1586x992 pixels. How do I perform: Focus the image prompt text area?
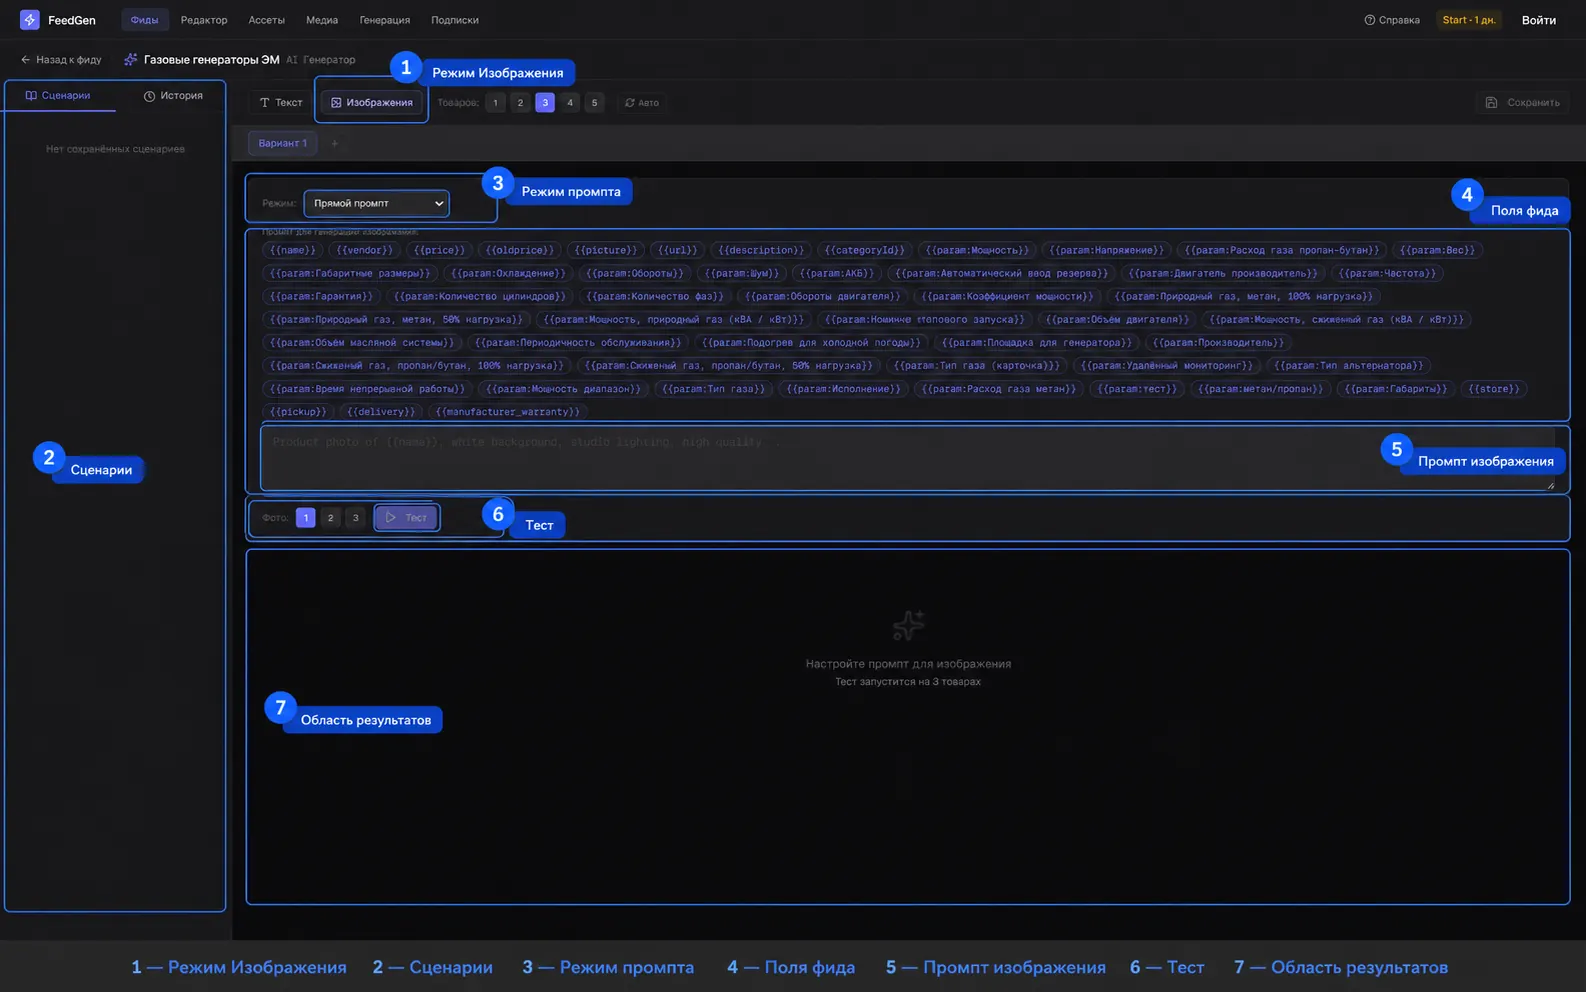pyautogui.click(x=908, y=459)
